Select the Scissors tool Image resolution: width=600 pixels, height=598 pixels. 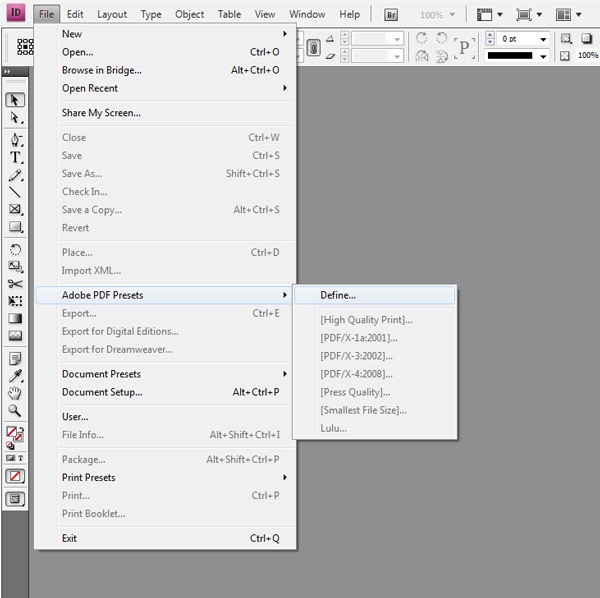pos(15,284)
